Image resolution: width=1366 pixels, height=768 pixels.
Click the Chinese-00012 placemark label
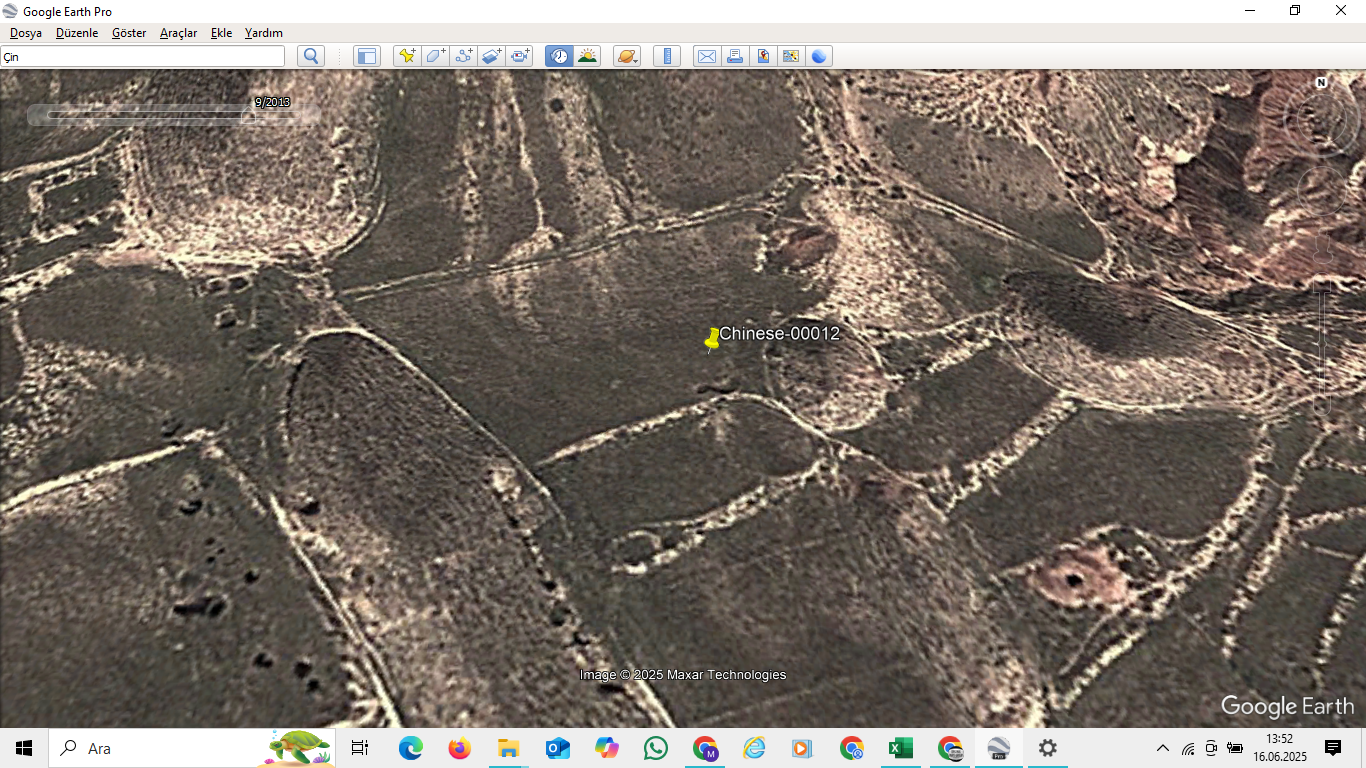pyautogui.click(x=780, y=333)
